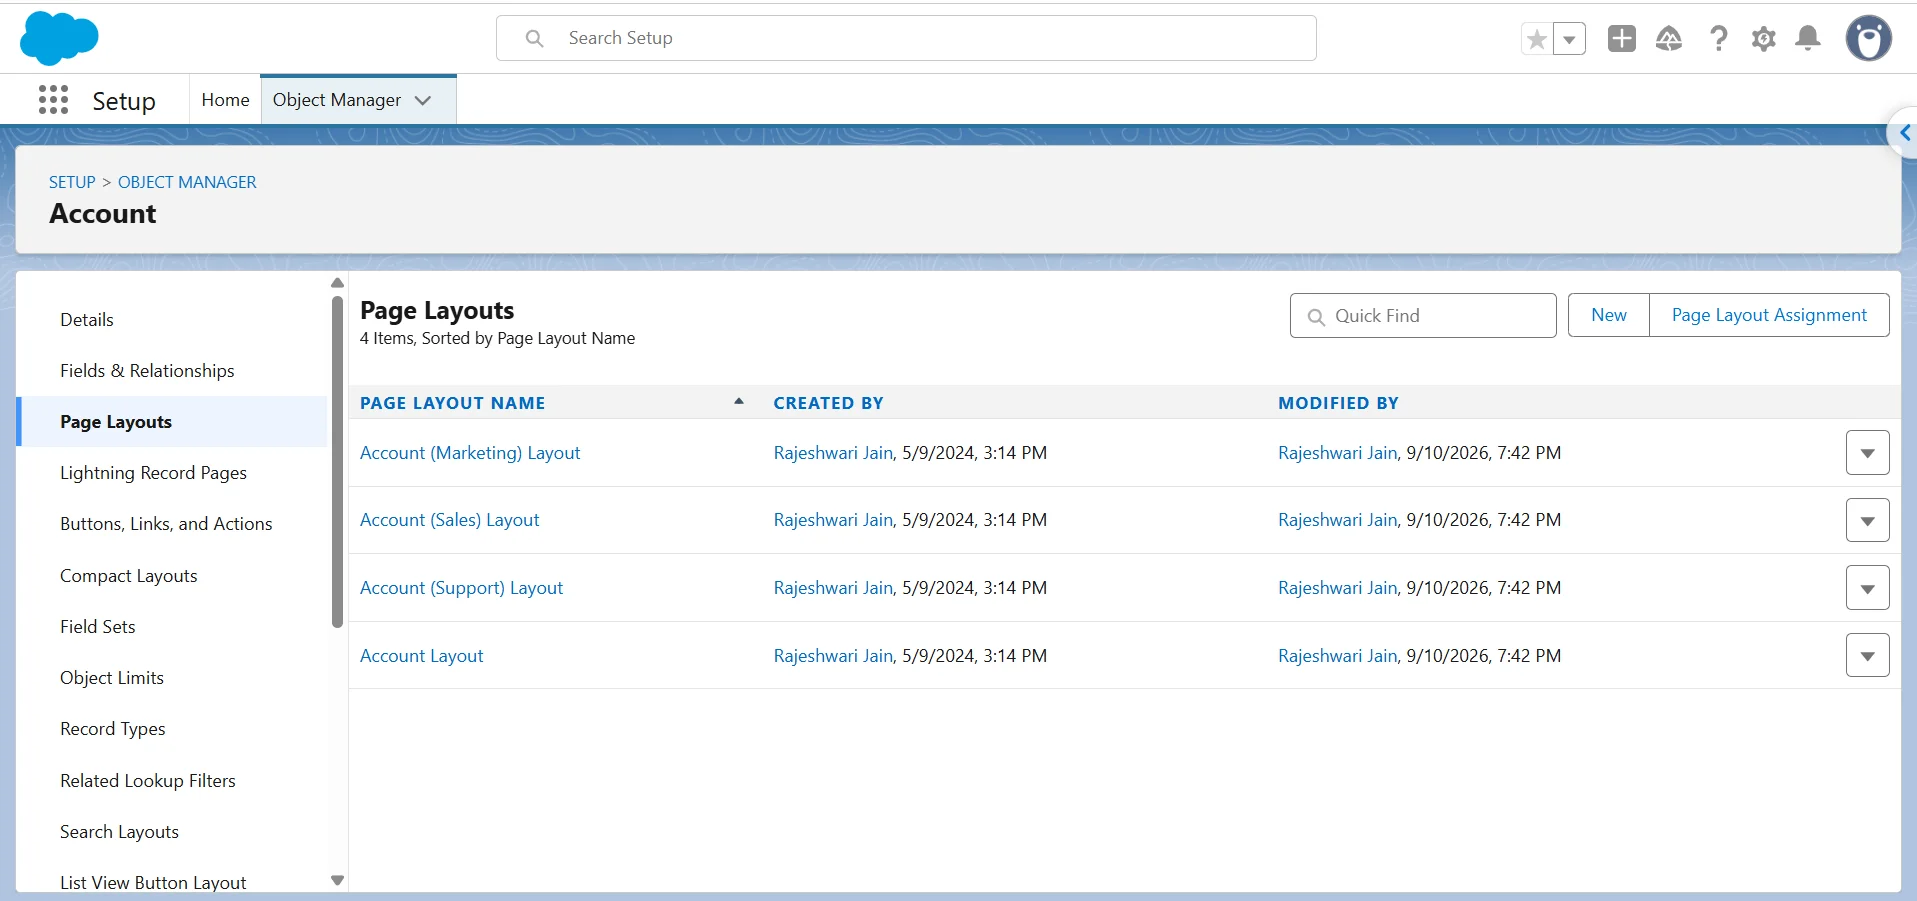Open Global Actions plus icon
Viewport: 1917px width, 901px height.
tap(1621, 39)
